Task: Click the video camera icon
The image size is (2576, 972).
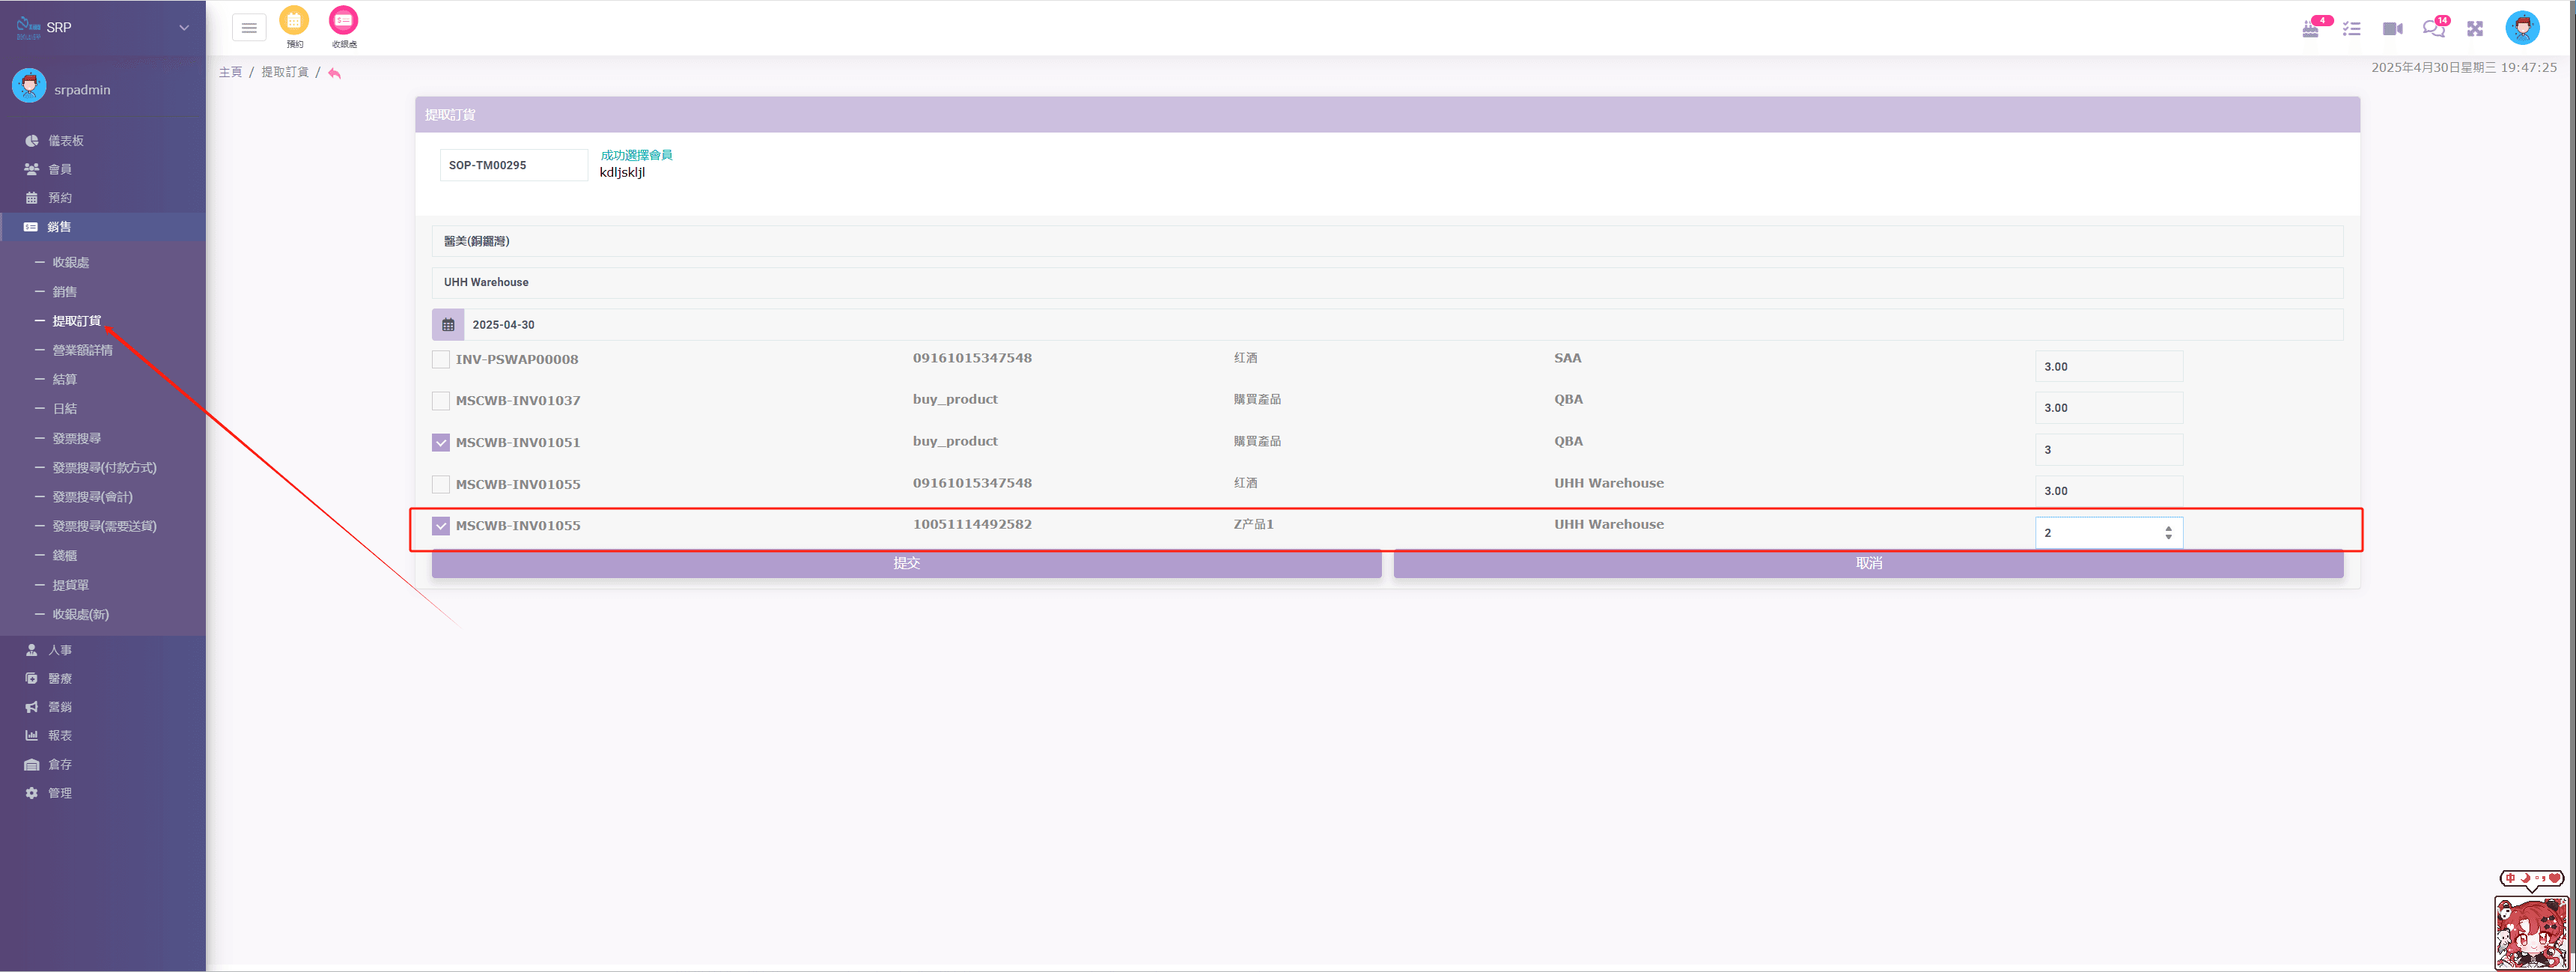Action: tap(2392, 29)
